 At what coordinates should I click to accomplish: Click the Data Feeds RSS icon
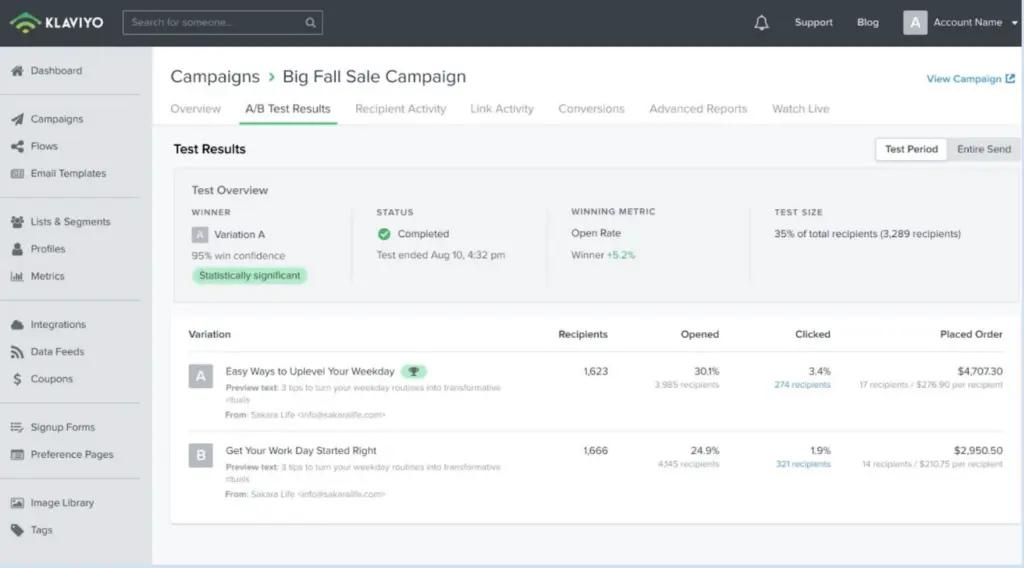(x=17, y=352)
